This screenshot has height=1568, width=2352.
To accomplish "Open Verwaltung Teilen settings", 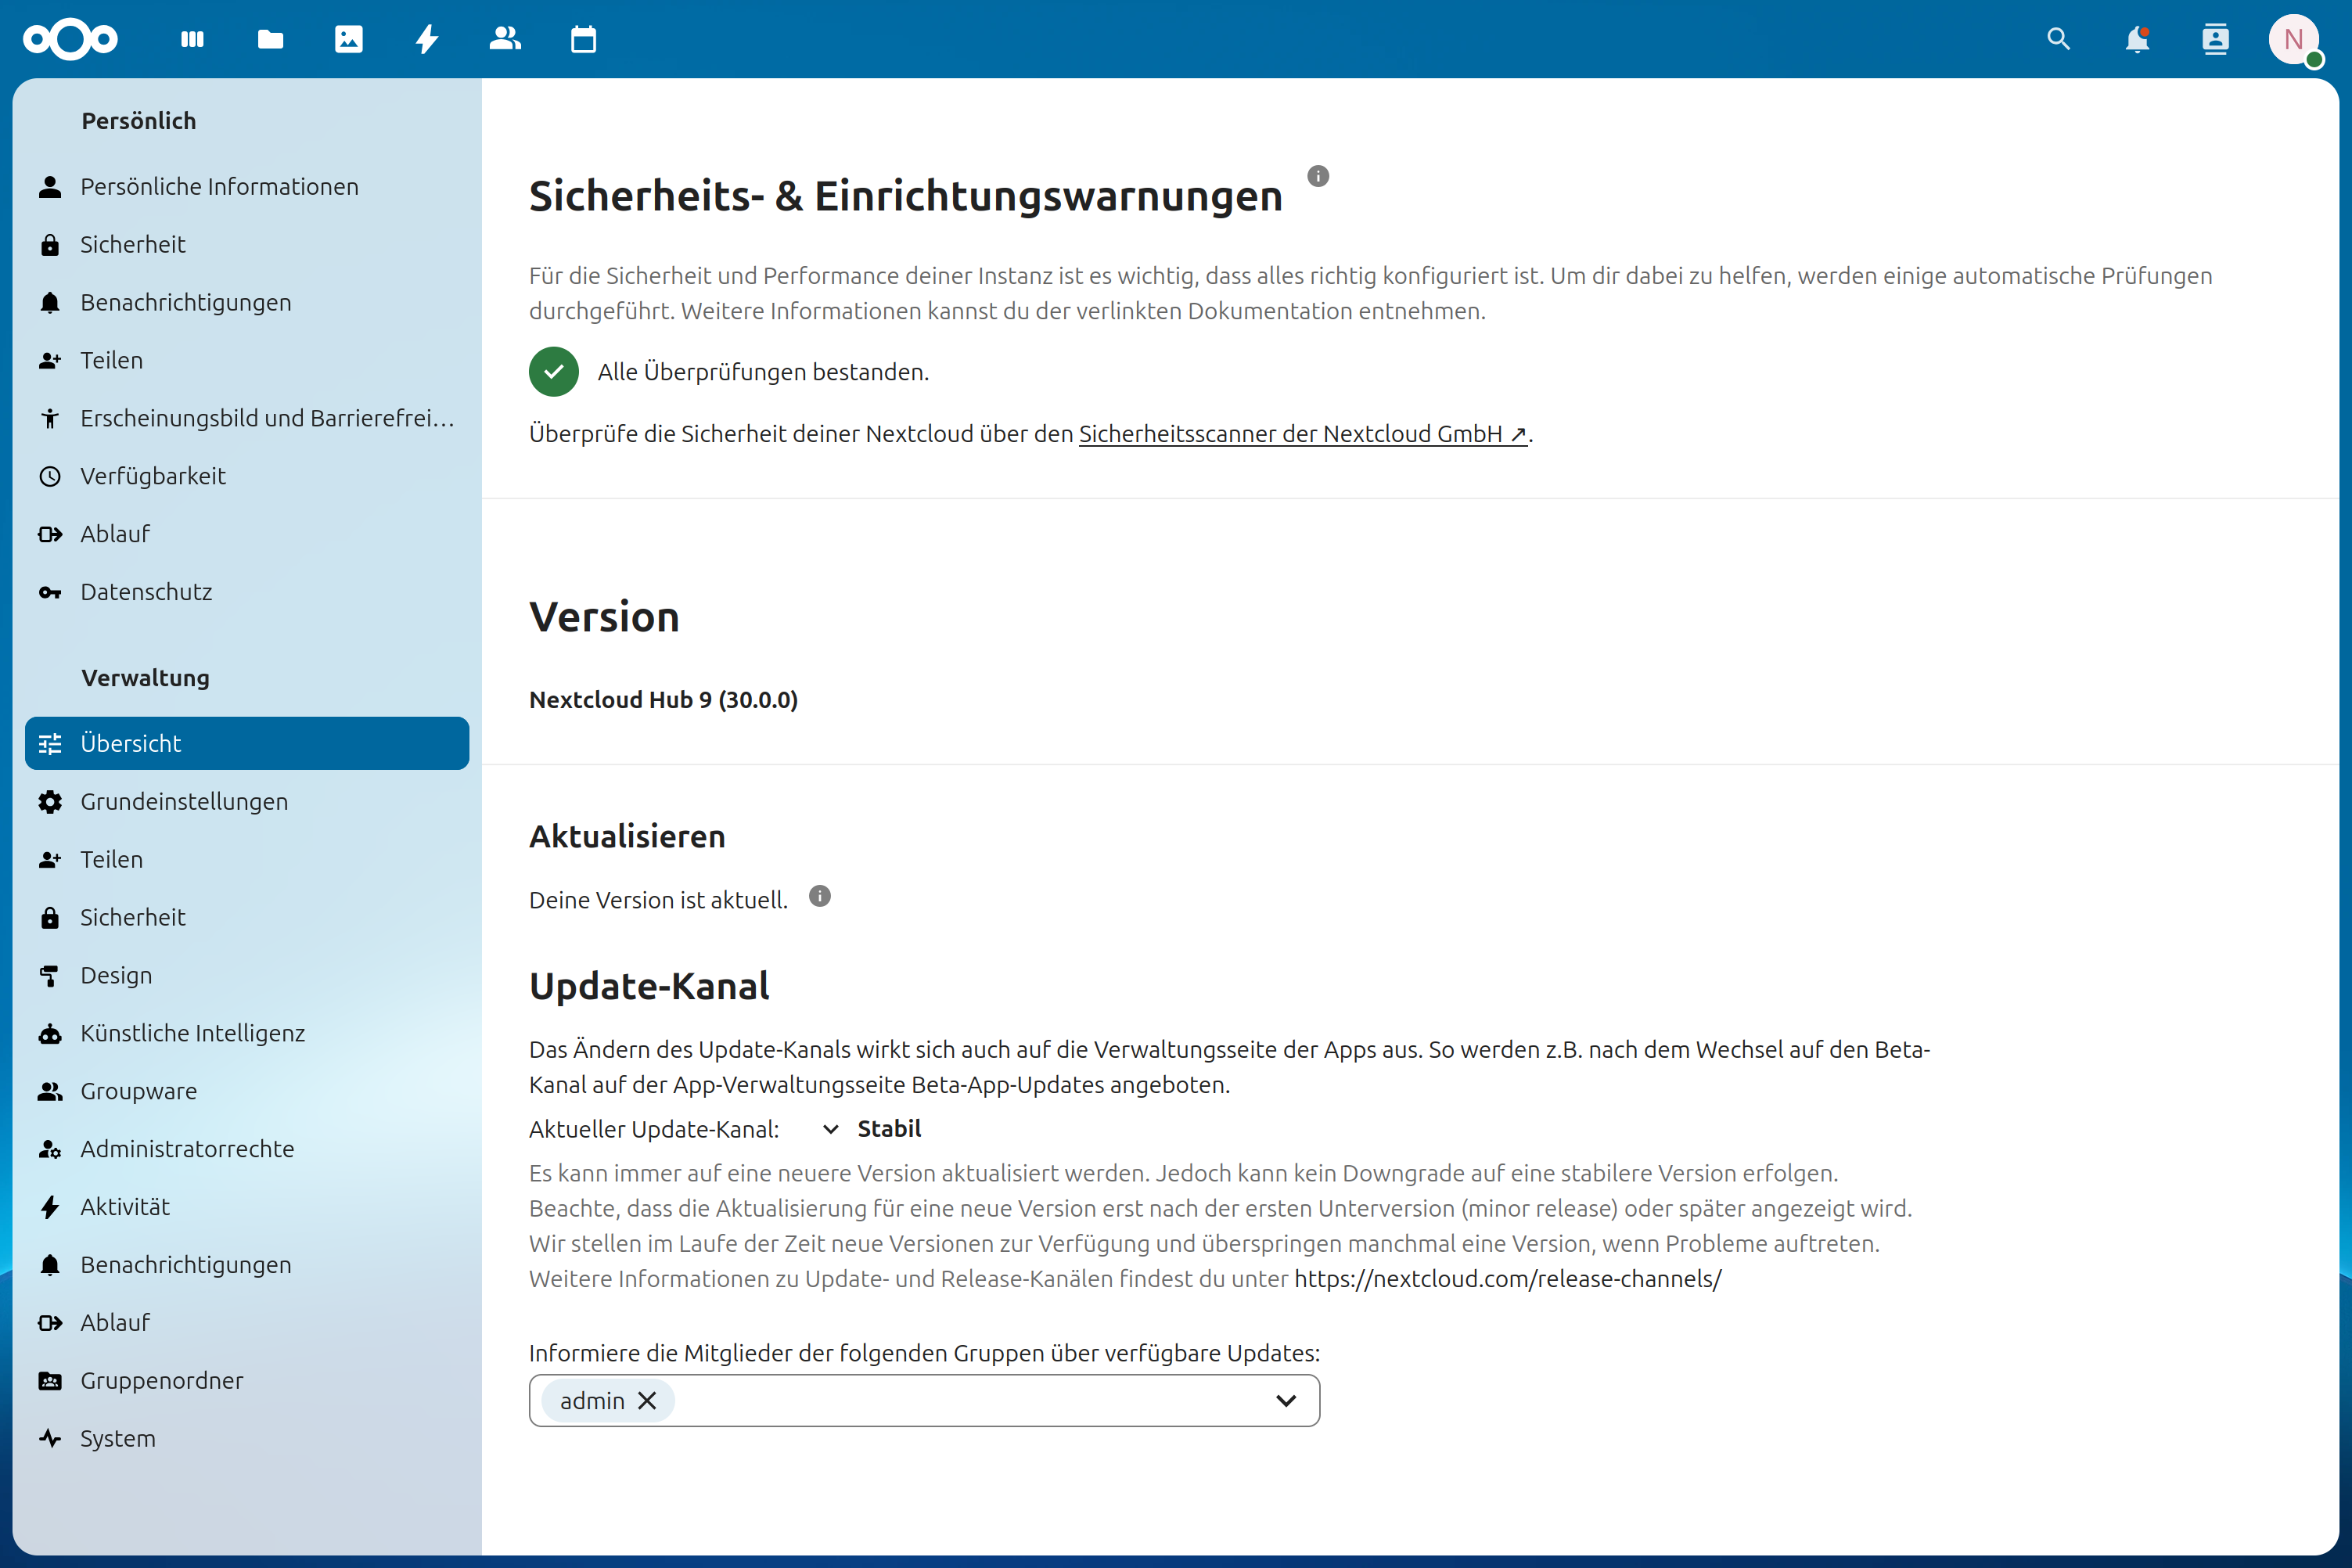I will 247,859.
